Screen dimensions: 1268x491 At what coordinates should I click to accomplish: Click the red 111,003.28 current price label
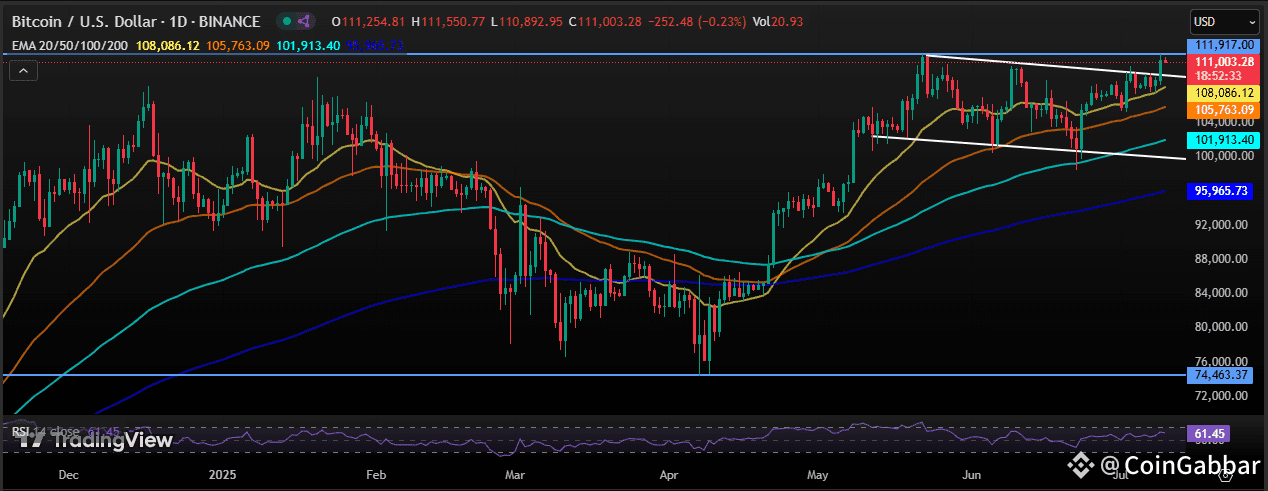click(1222, 61)
